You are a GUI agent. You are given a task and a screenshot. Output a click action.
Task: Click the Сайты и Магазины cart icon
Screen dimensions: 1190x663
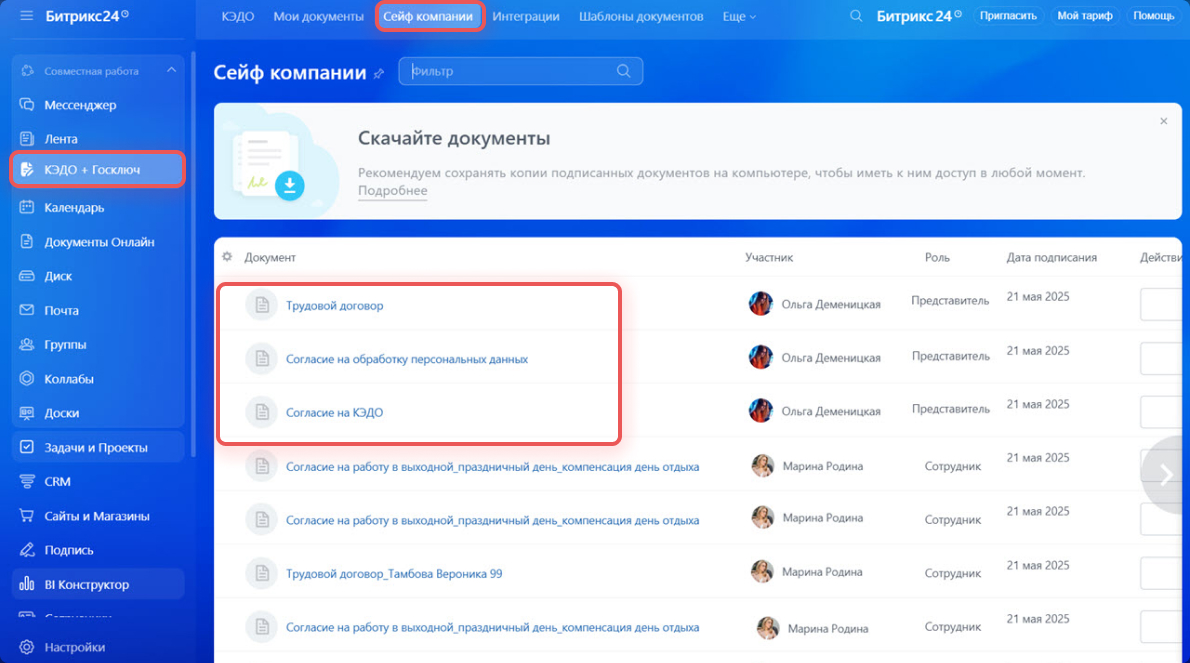click(27, 516)
